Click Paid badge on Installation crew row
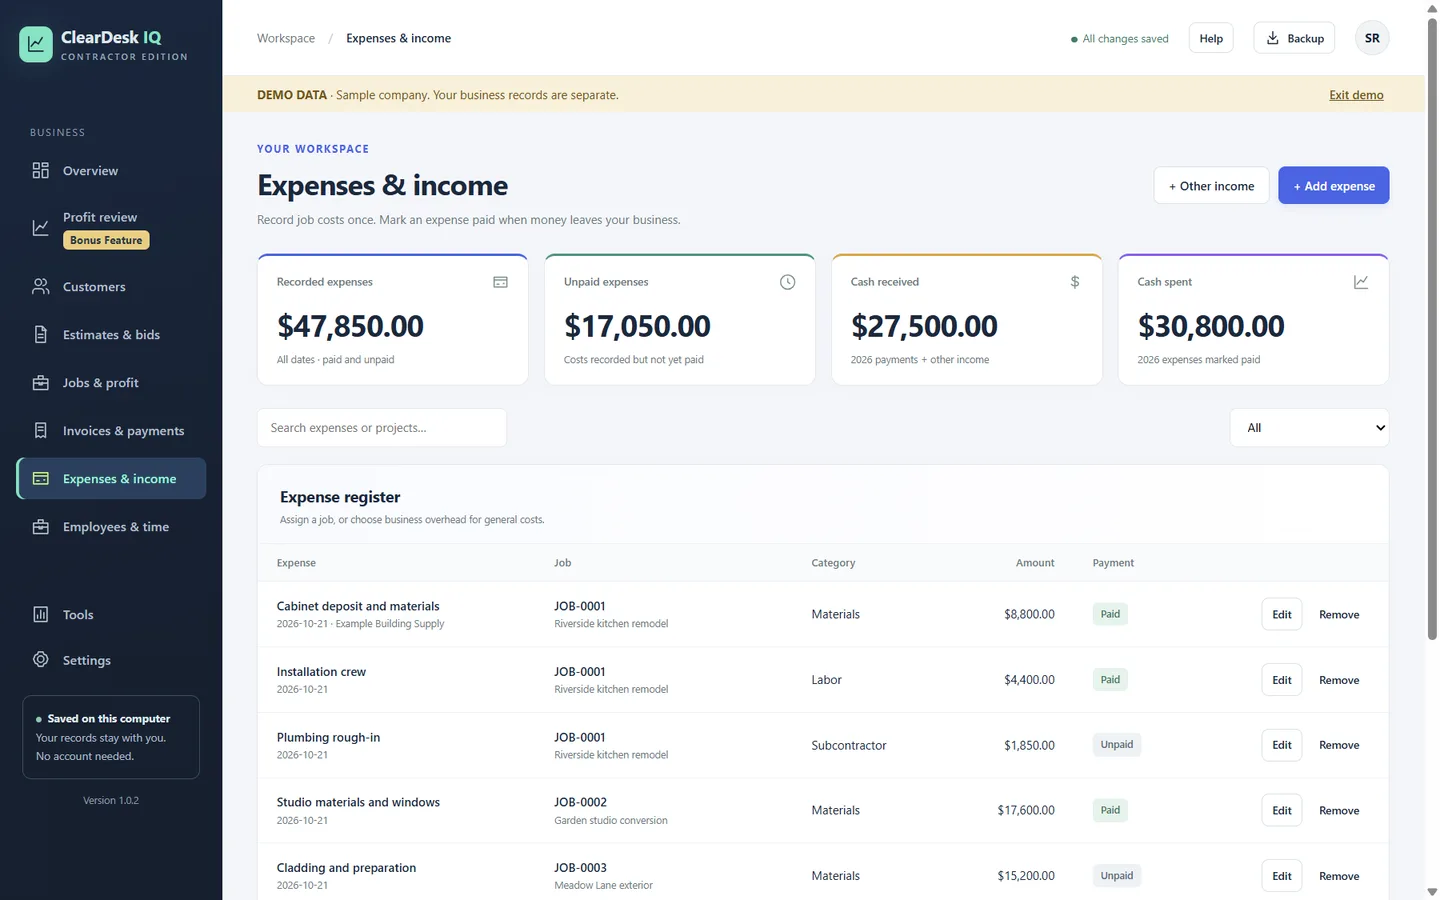 coord(1110,680)
